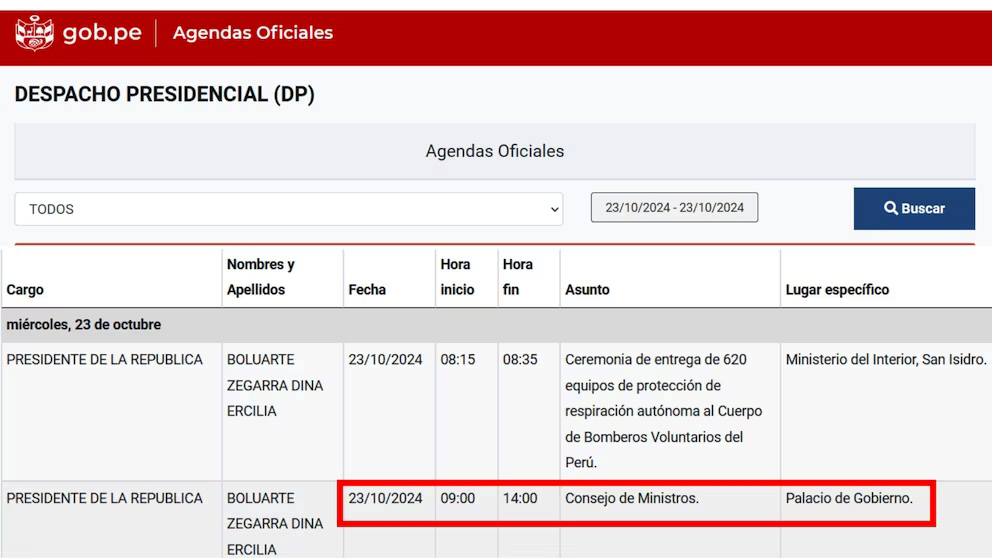Open Agendas Oficiales in the red header

pyautogui.click(x=252, y=33)
